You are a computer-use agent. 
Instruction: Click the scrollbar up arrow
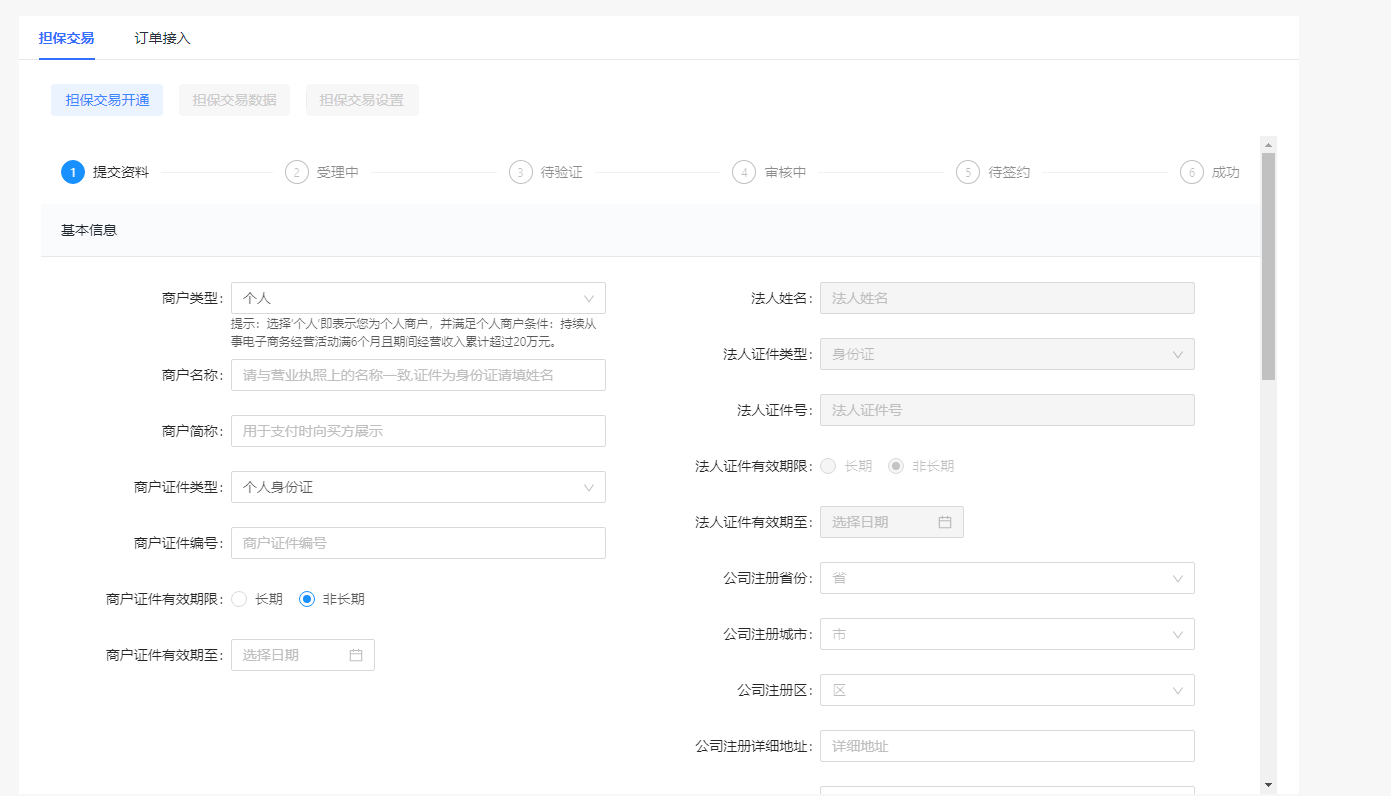(x=1268, y=144)
